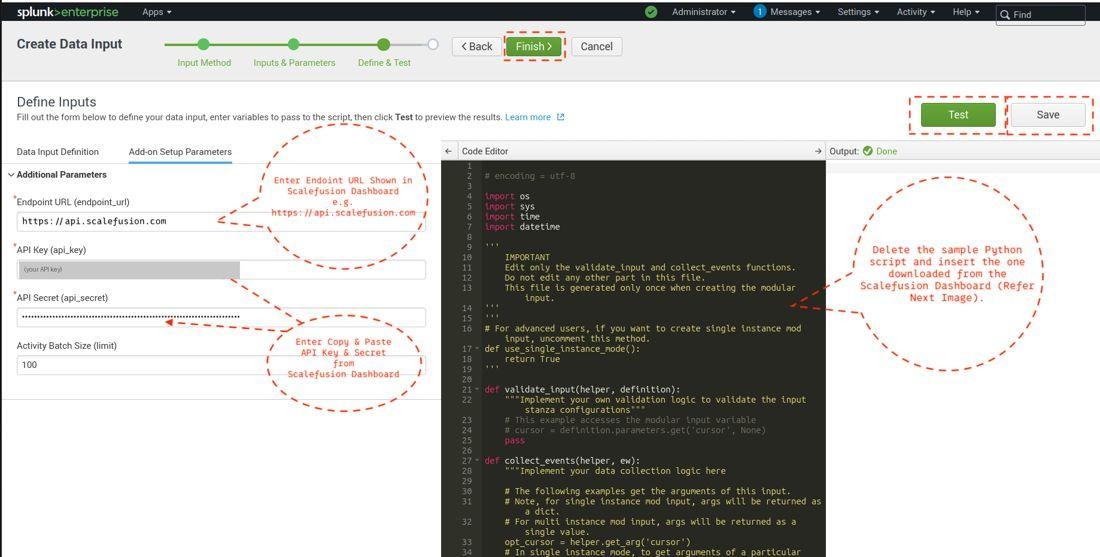Image resolution: width=1100 pixels, height=557 pixels.
Task: Click the 'Code Editor' panel title
Action: coord(485,152)
